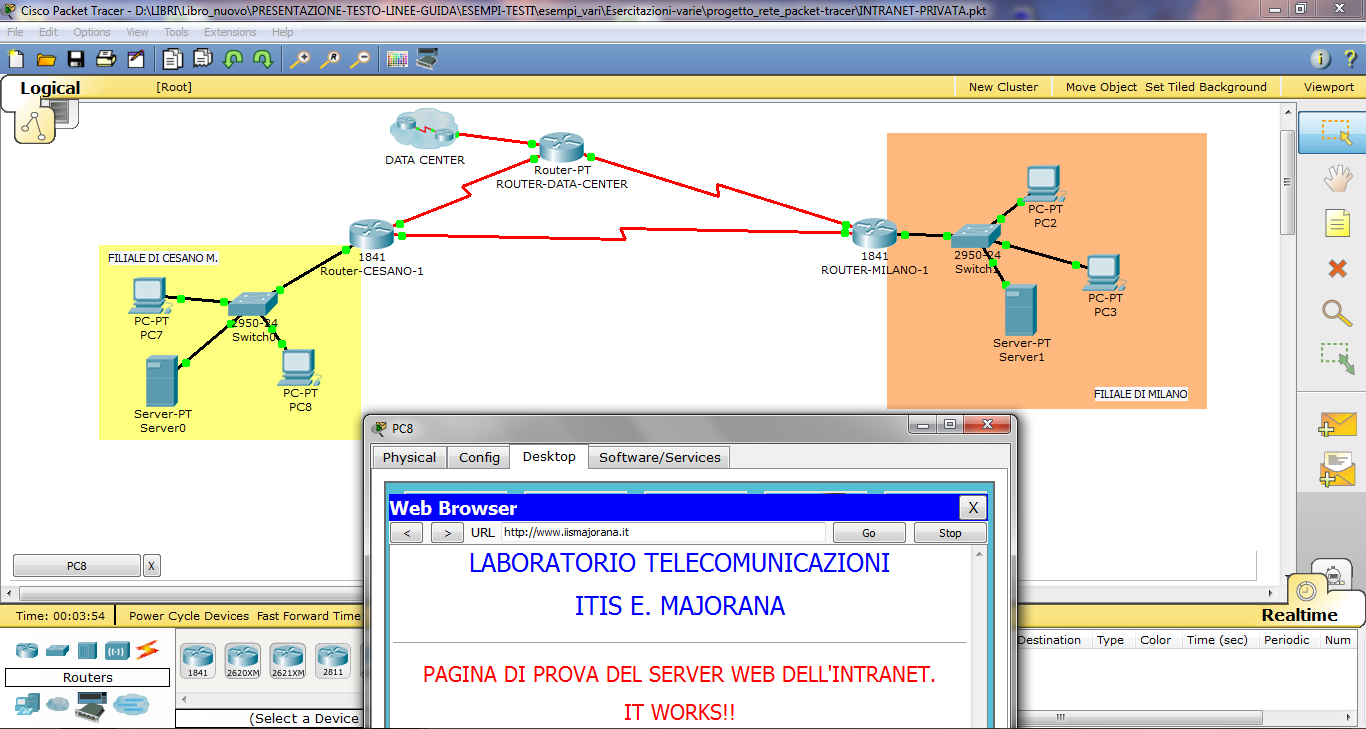
Task: Activate the Move Layout hand tool
Action: tap(1338, 178)
